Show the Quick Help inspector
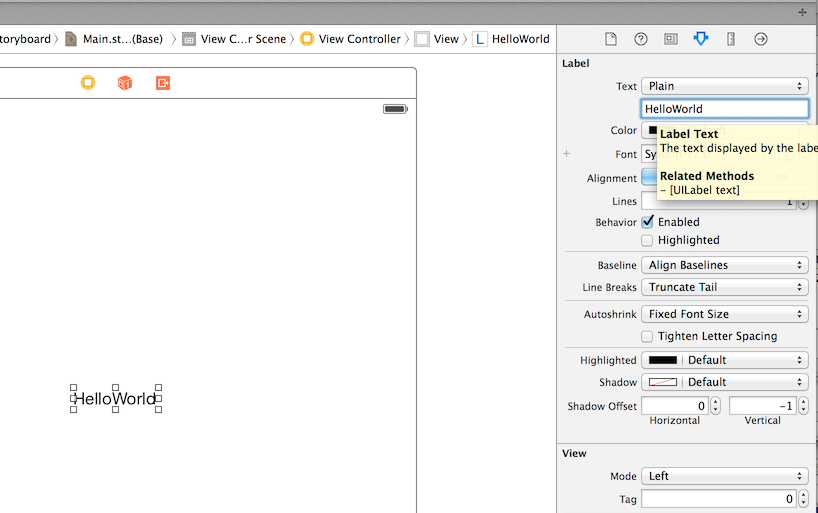 pyautogui.click(x=641, y=39)
